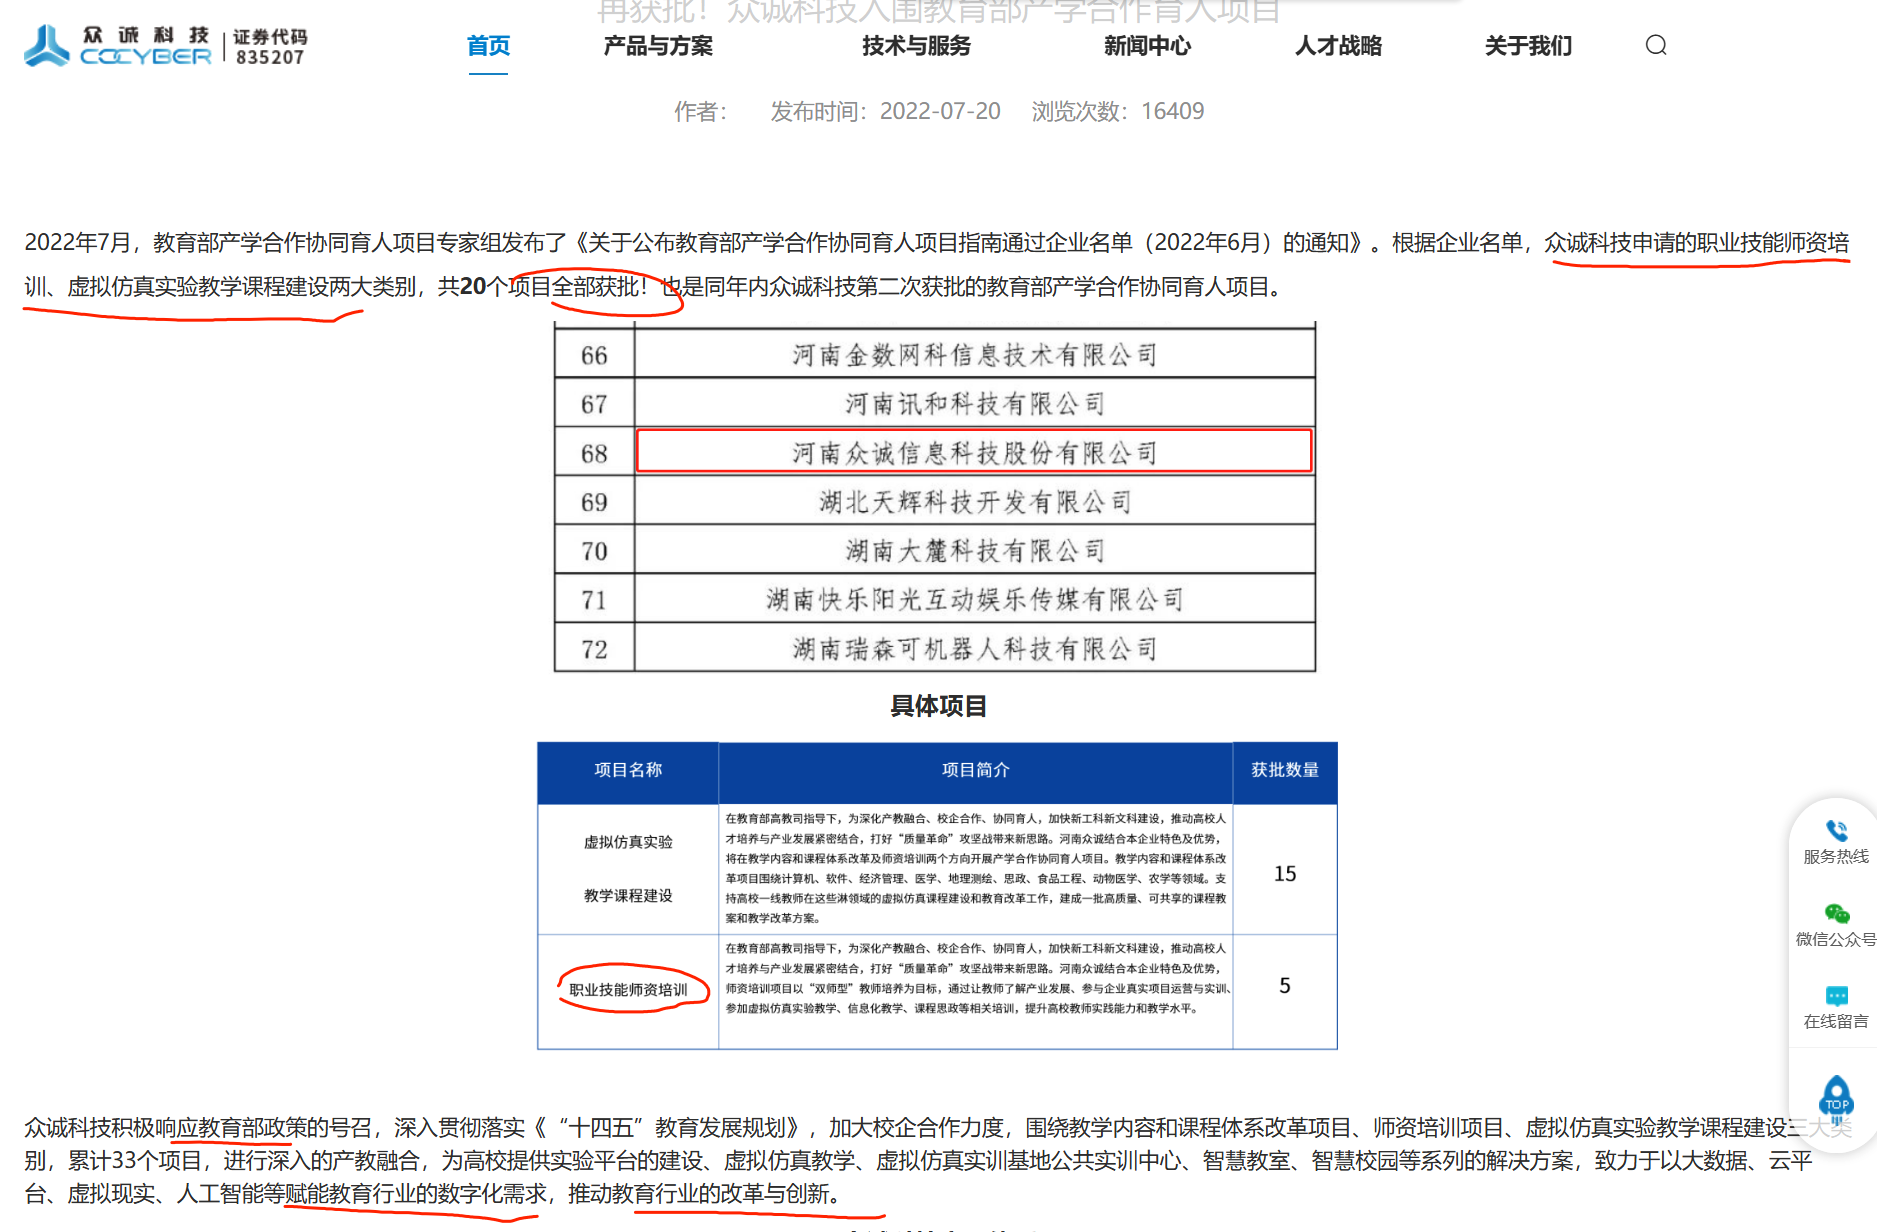
Task: Click the 证券代码 835207 text
Action: pyautogui.click(x=270, y=47)
